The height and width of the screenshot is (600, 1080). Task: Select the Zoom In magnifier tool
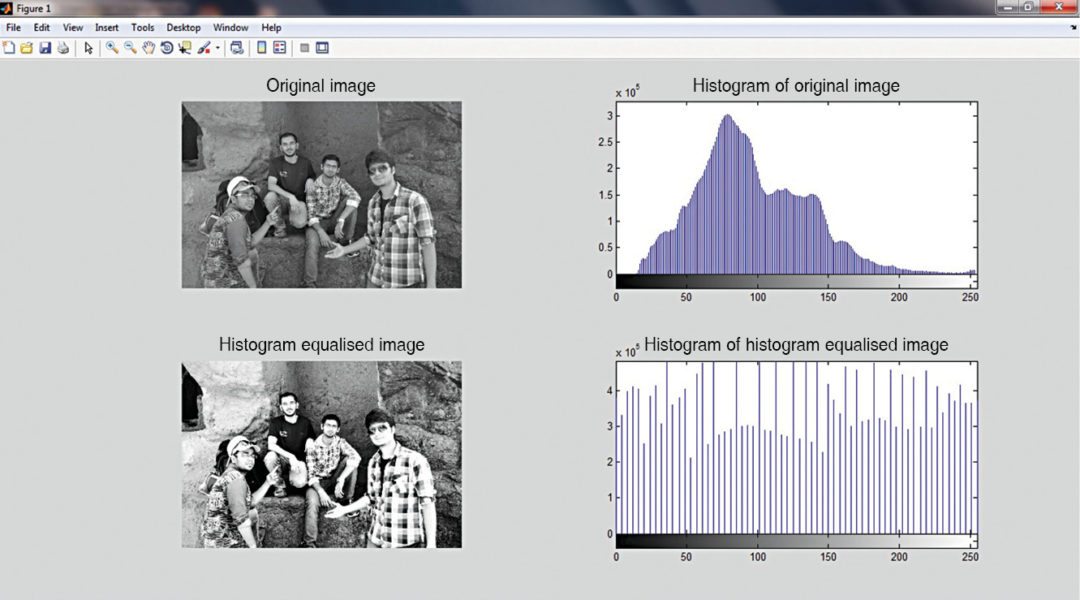(x=112, y=47)
